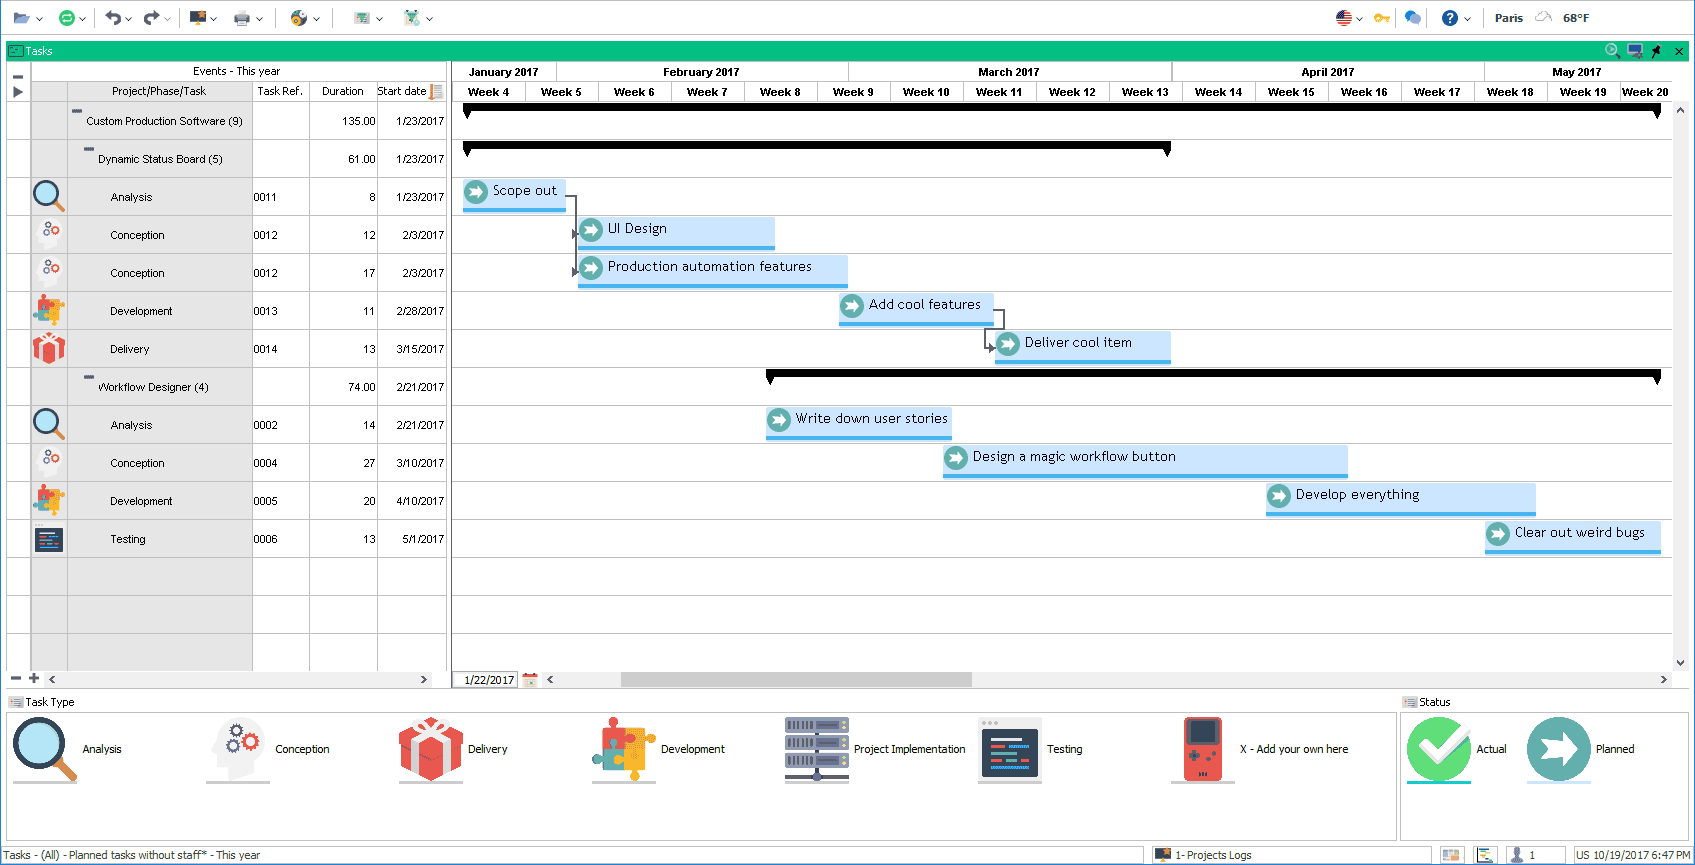Viewport: 1695px width, 865px height.
Task: Toggle Delivery task type filter
Action: (431, 749)
